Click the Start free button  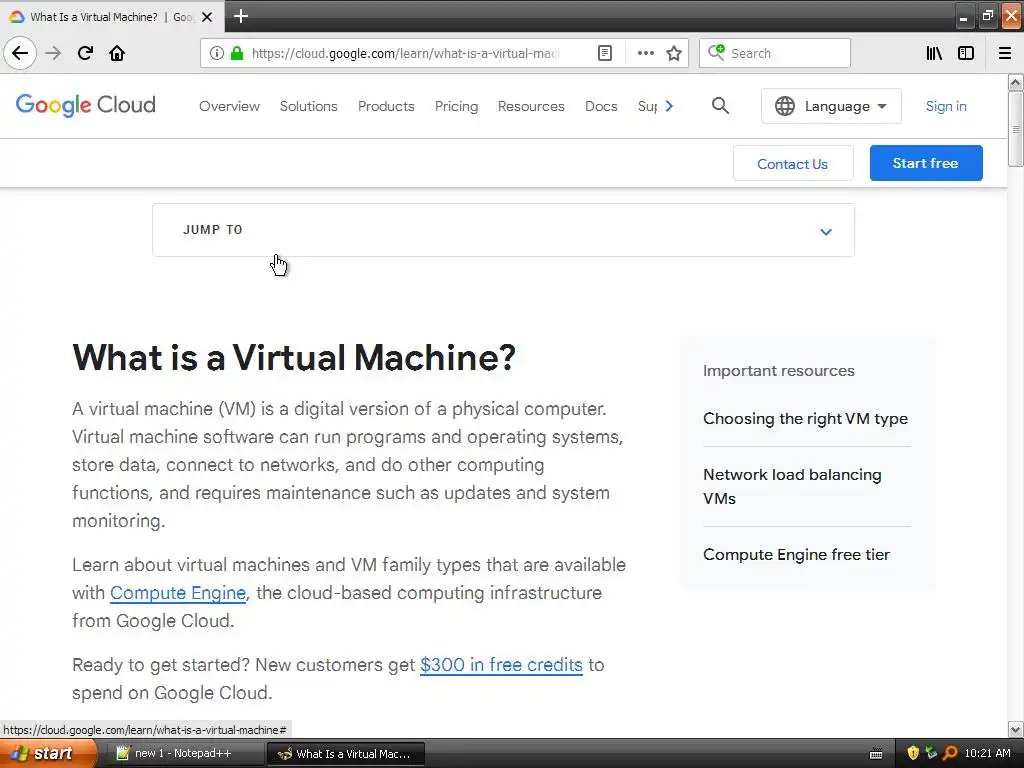point(926,163)
